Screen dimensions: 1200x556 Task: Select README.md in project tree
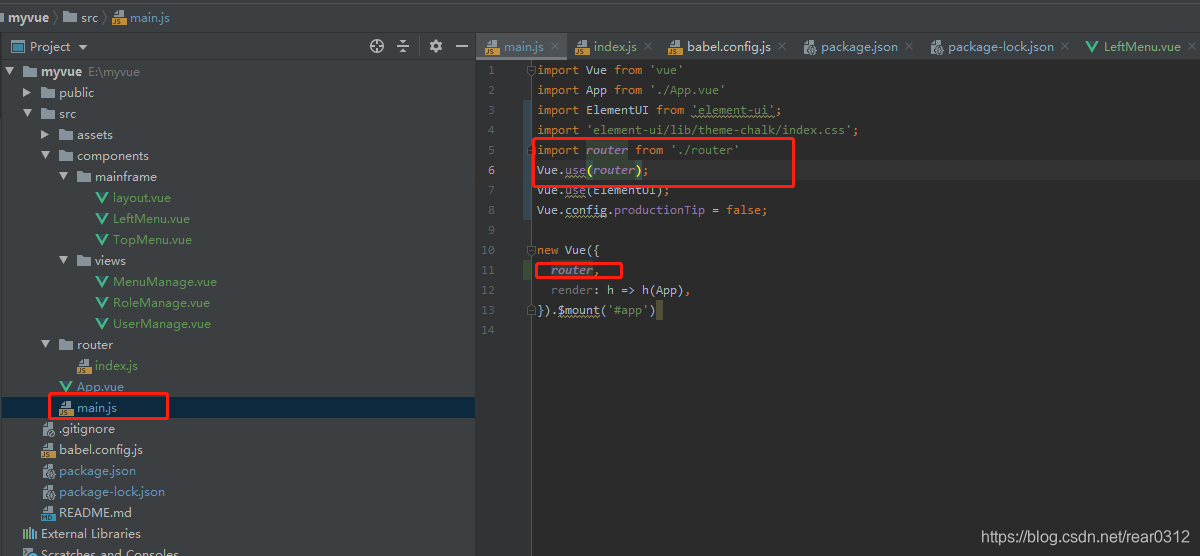tap(94, 512)
